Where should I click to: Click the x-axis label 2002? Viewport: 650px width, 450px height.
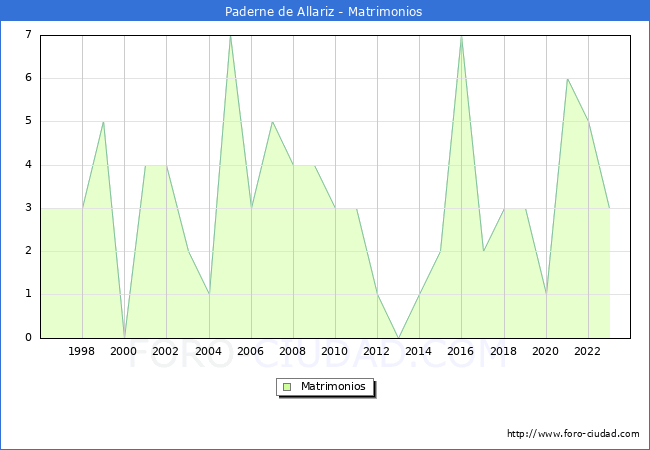[165, 351]
